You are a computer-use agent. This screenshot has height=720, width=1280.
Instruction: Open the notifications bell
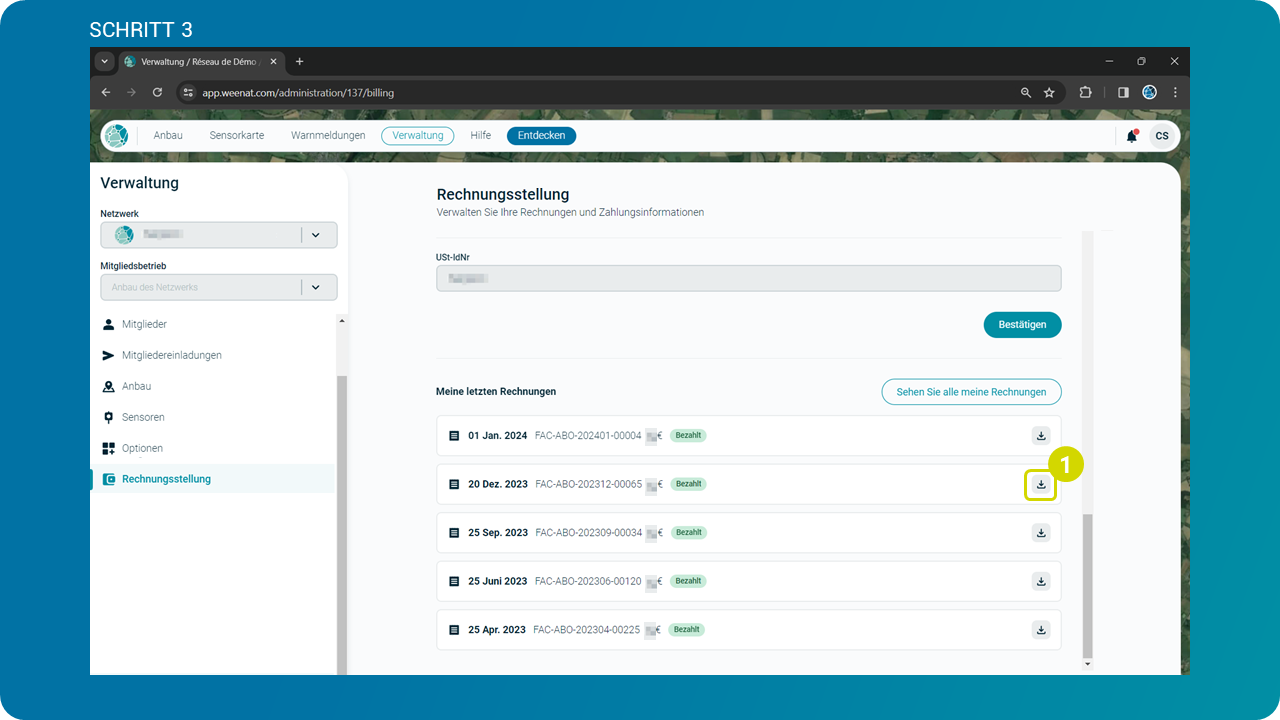pyautogui.click(x=1132, y=136)
